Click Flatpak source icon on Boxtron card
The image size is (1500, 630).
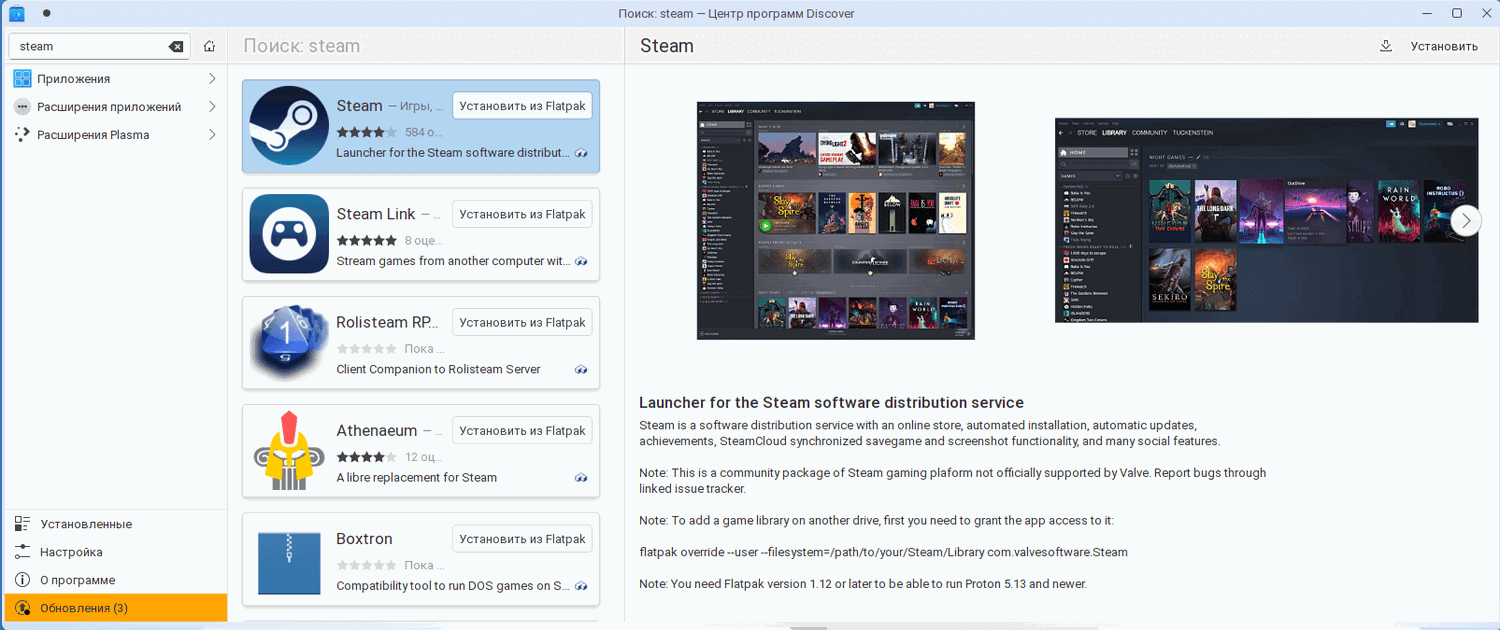581,585
